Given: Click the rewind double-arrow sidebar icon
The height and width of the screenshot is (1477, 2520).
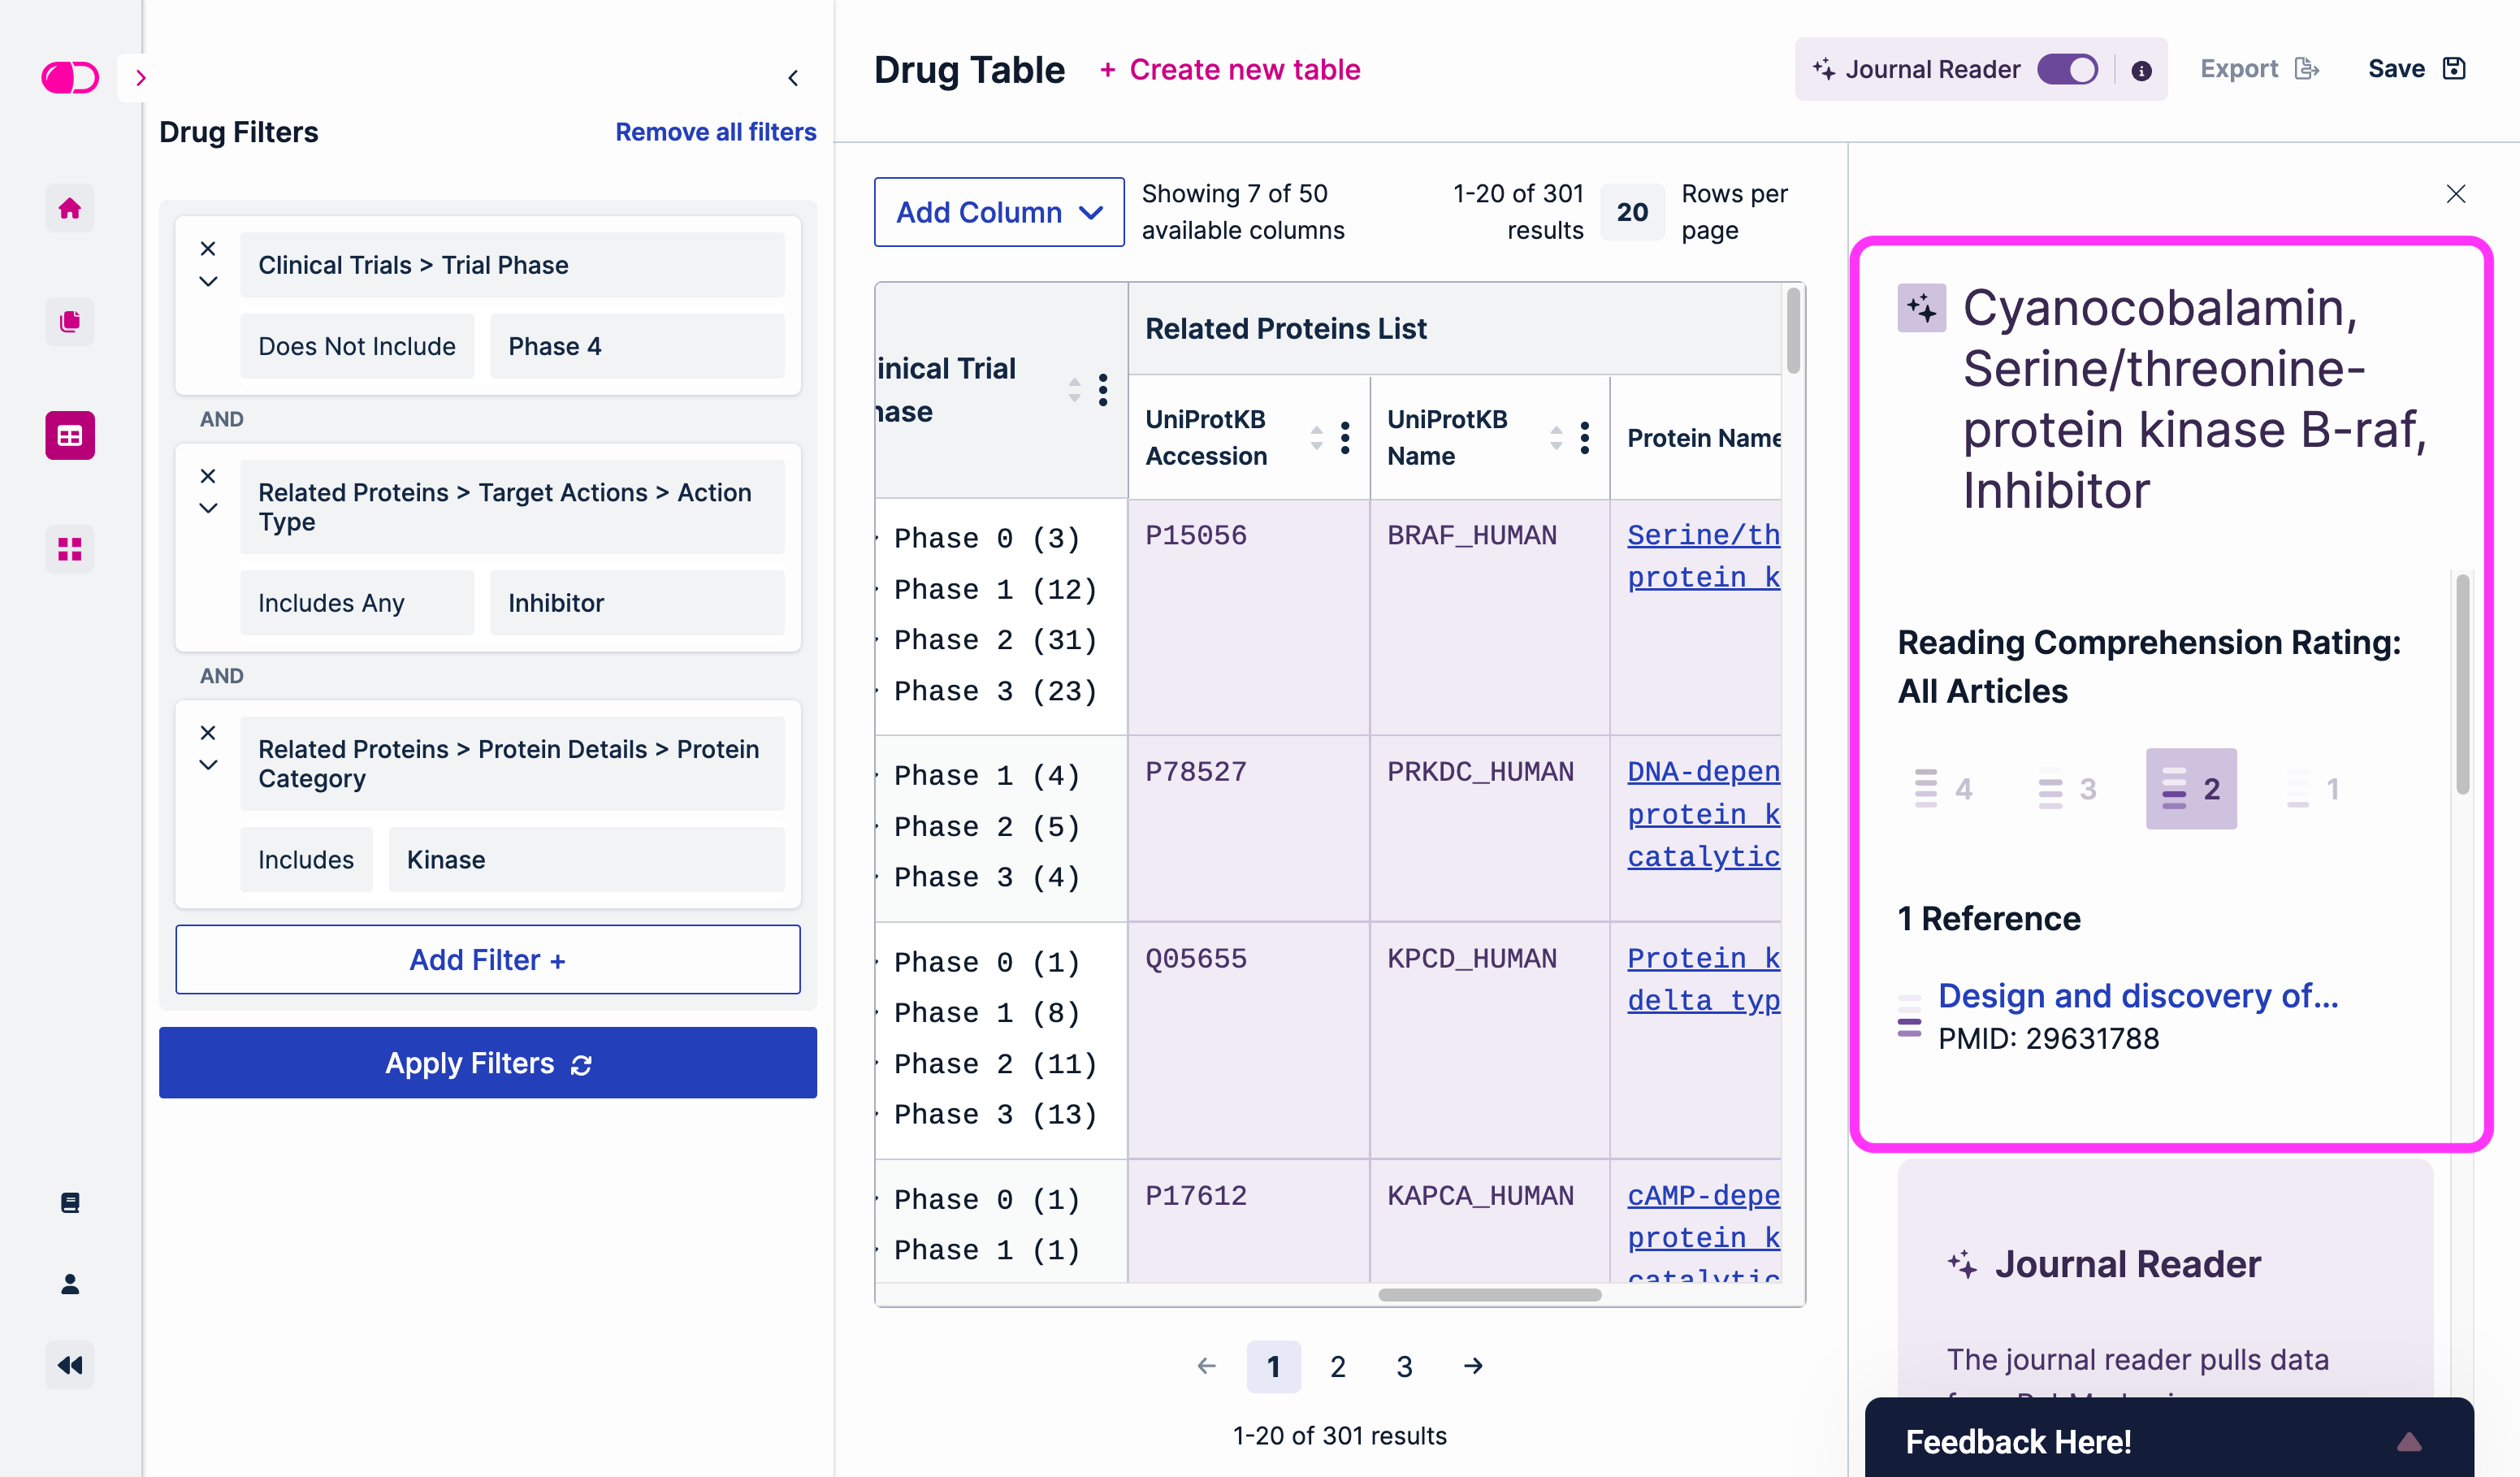Looking at the screenshot, I should point(69,1365).
